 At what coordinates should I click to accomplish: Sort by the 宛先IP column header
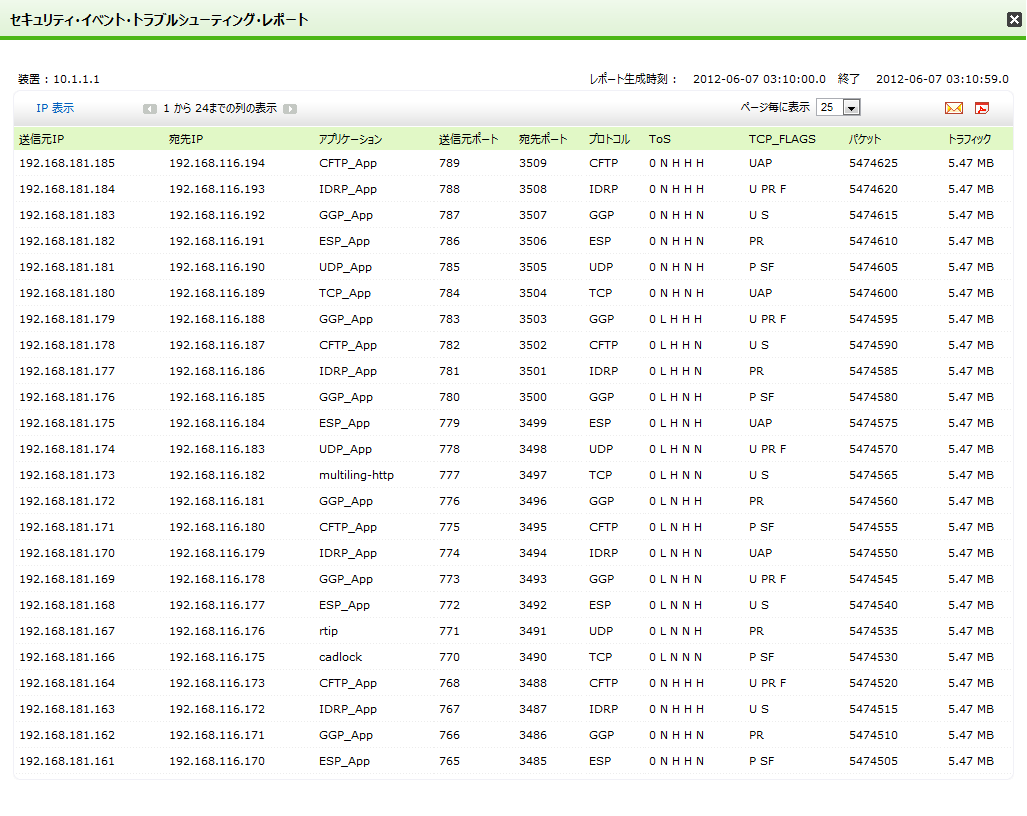click(x=186, y=139)
